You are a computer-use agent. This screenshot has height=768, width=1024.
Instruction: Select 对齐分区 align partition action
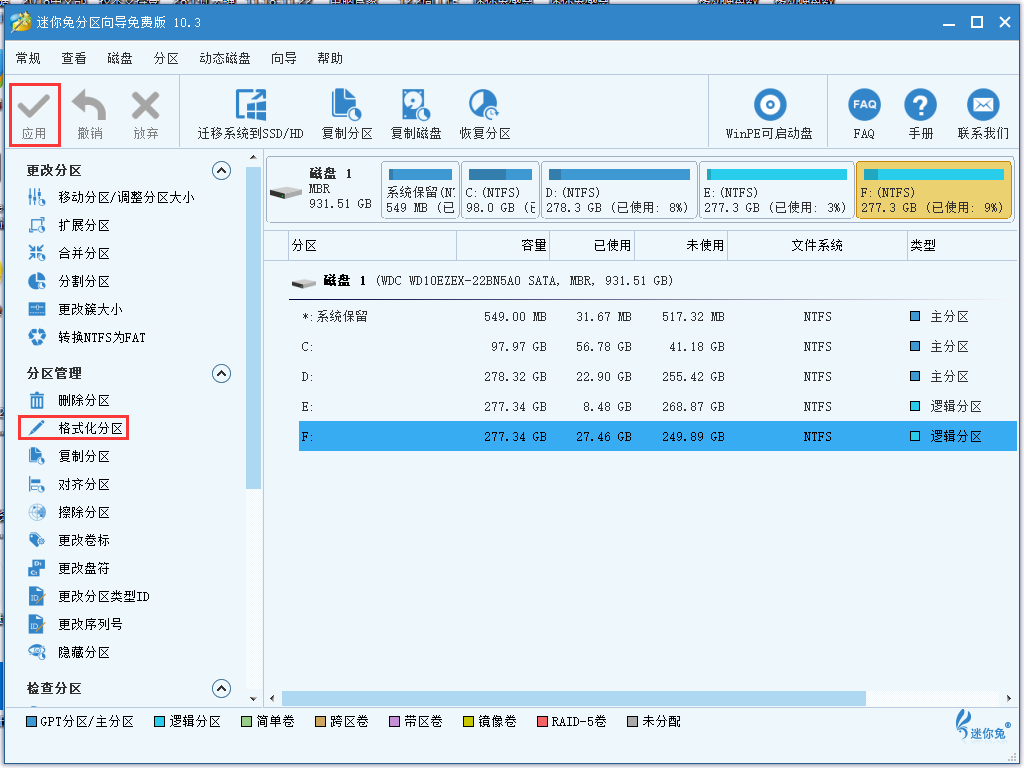pyautogui.click(x=69, y=485)
